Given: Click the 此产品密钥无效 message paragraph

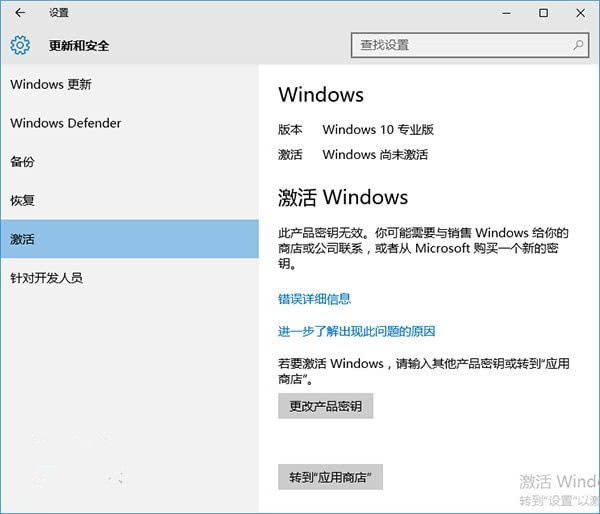Looking at the screenshot, I should (x=423, y=248).
